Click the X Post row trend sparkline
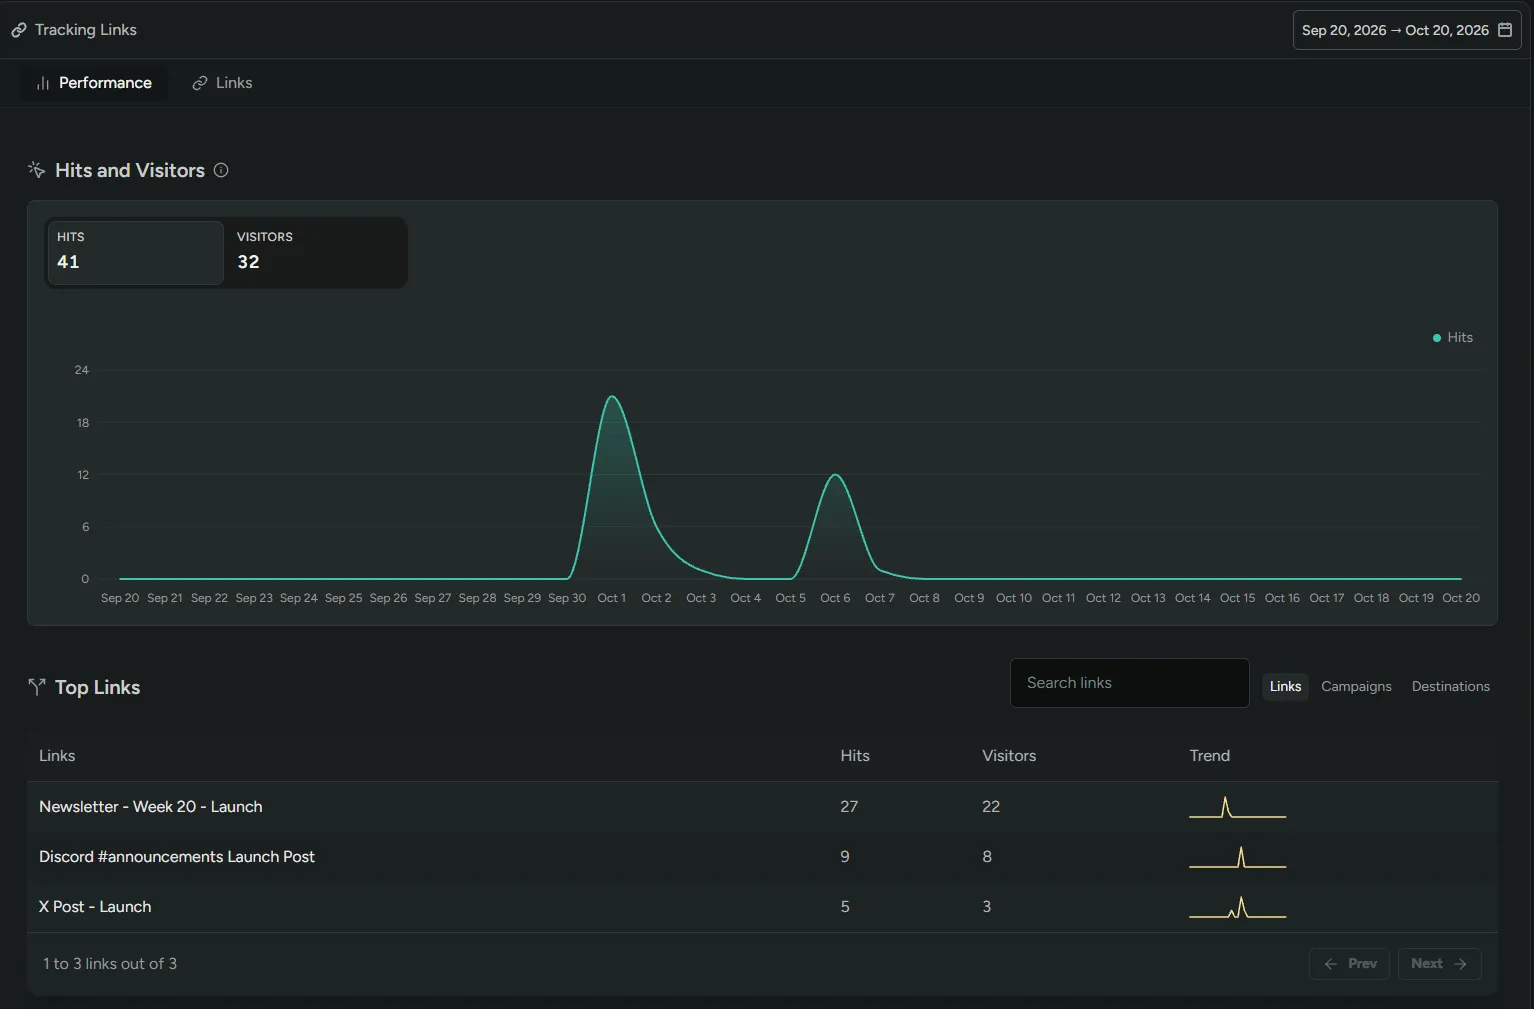Image resolution: width=1534 pixels, height=1009 pixels. click(1237, 907)
